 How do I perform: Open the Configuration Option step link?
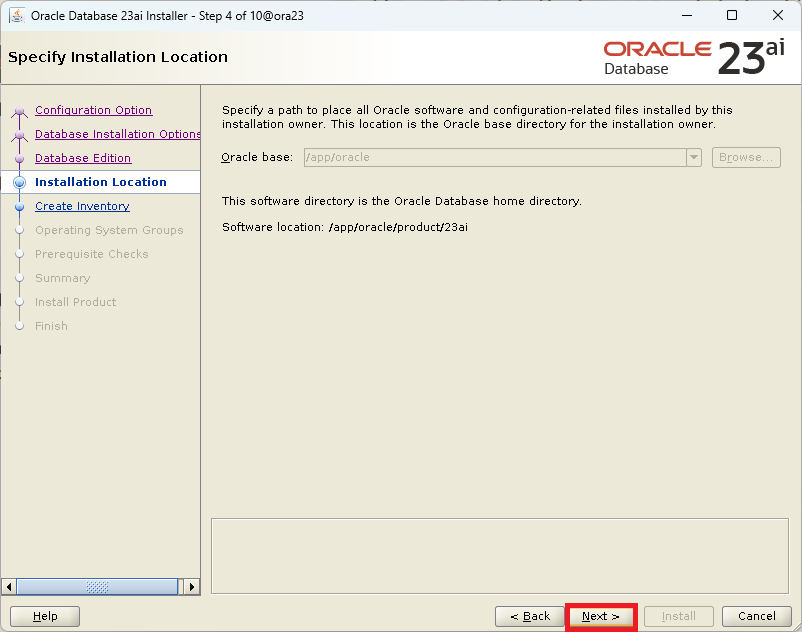click(x=94, y=110)
